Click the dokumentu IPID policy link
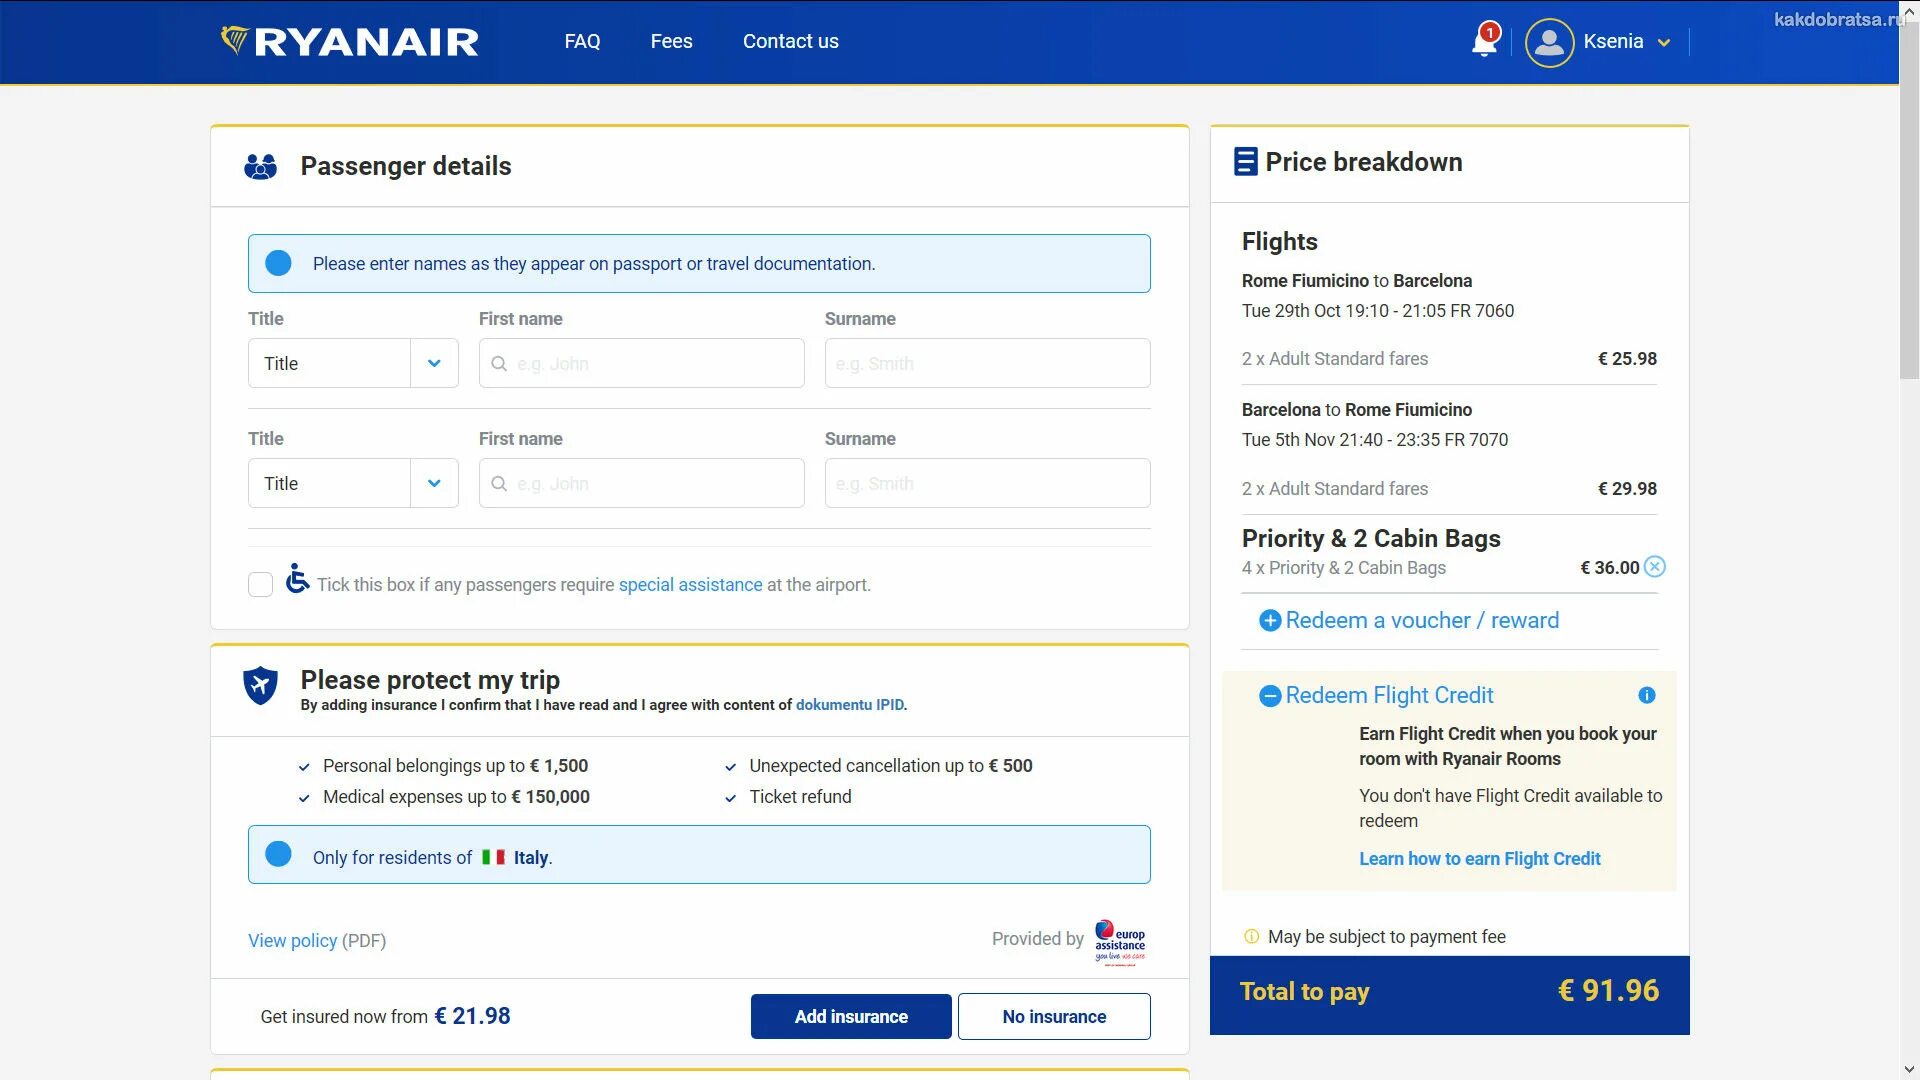The image size is (1920, 1080). (849, 703)
